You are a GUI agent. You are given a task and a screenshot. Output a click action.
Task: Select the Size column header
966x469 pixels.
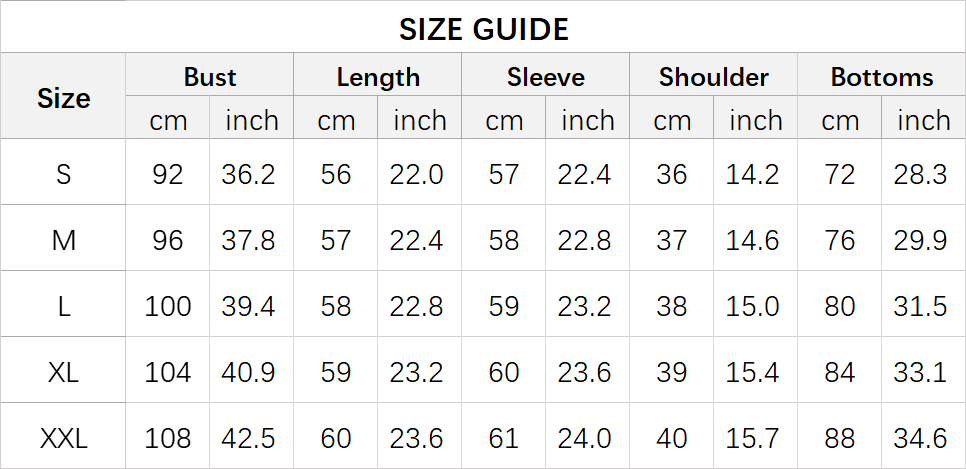[x=63, y=98]
